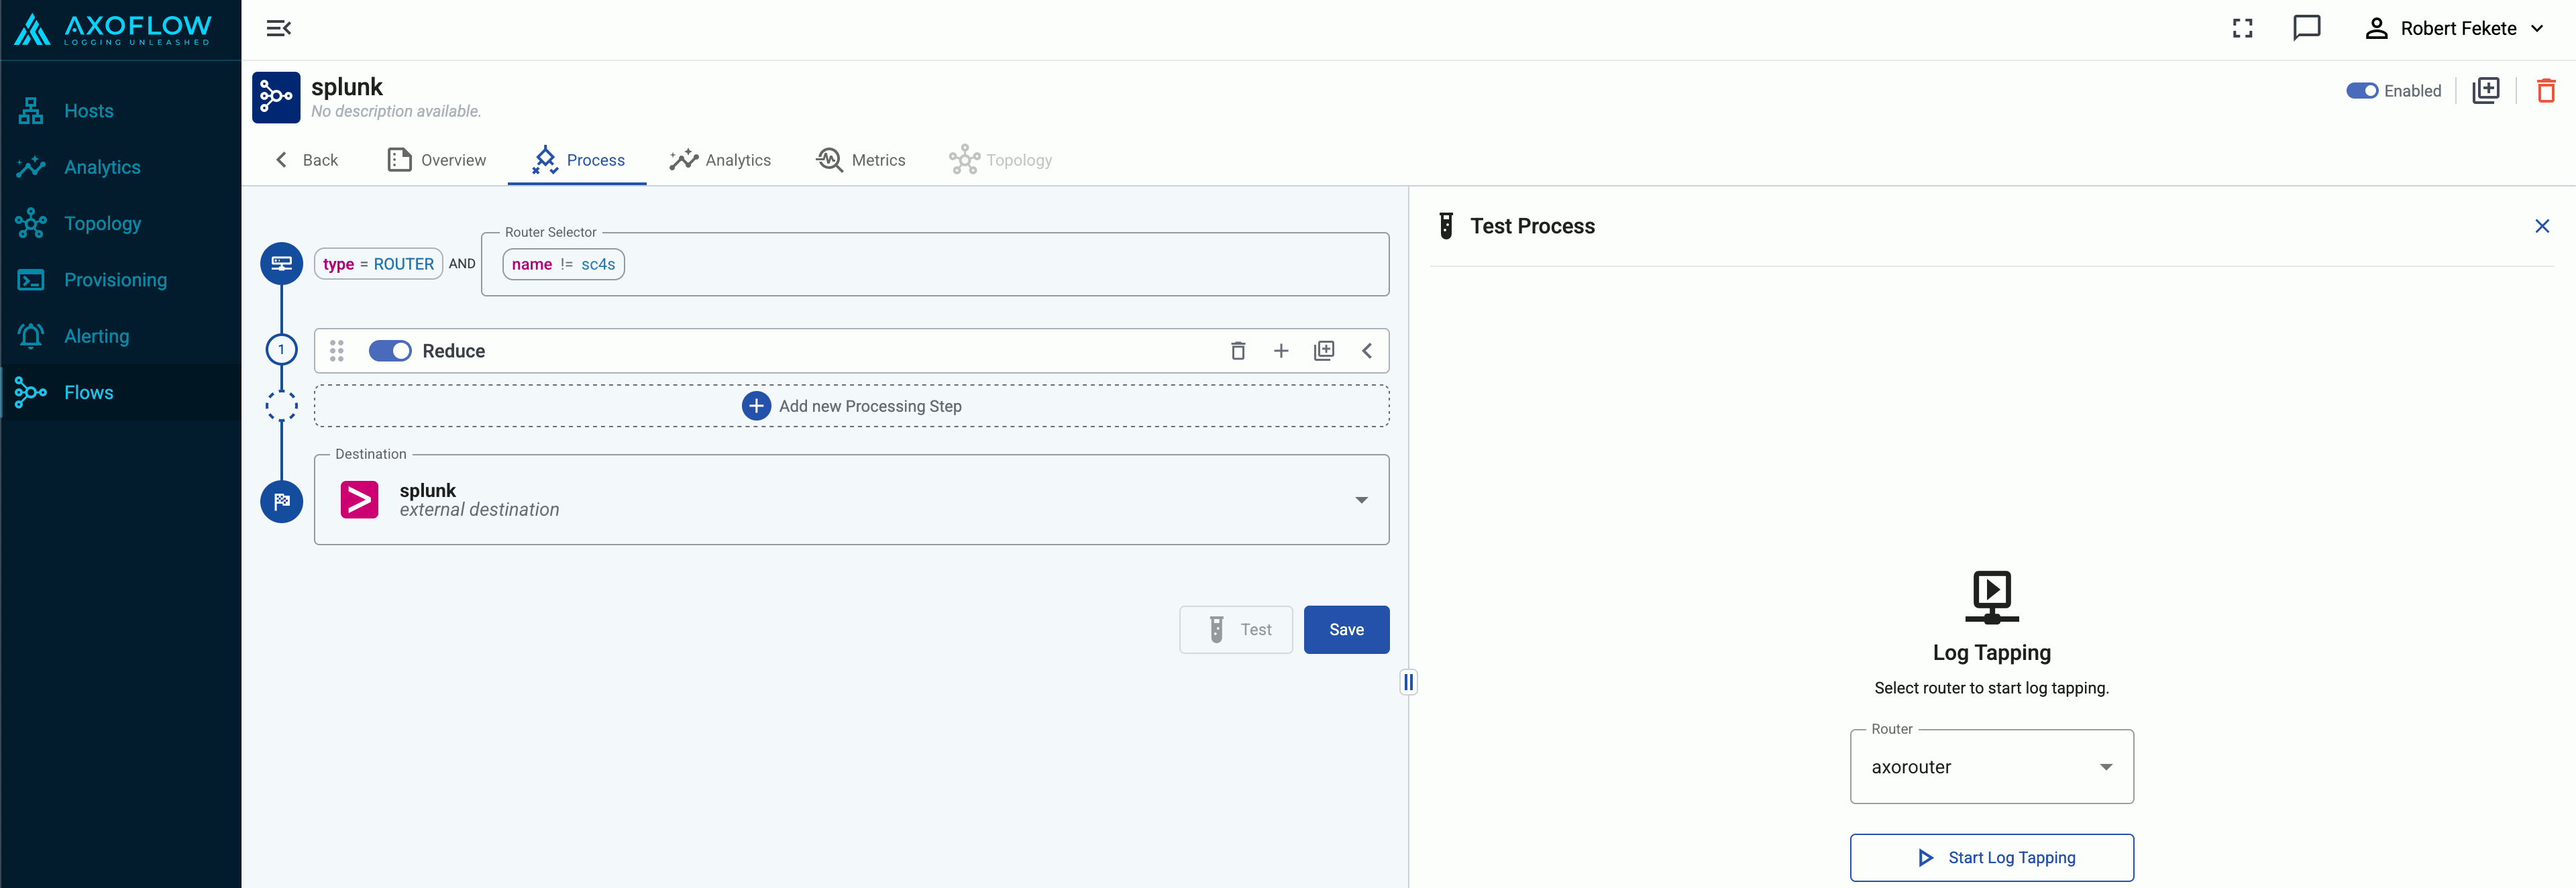Open the Axoflow logo home link
This screenshot has width=2576, height=888.
[112, 30]
